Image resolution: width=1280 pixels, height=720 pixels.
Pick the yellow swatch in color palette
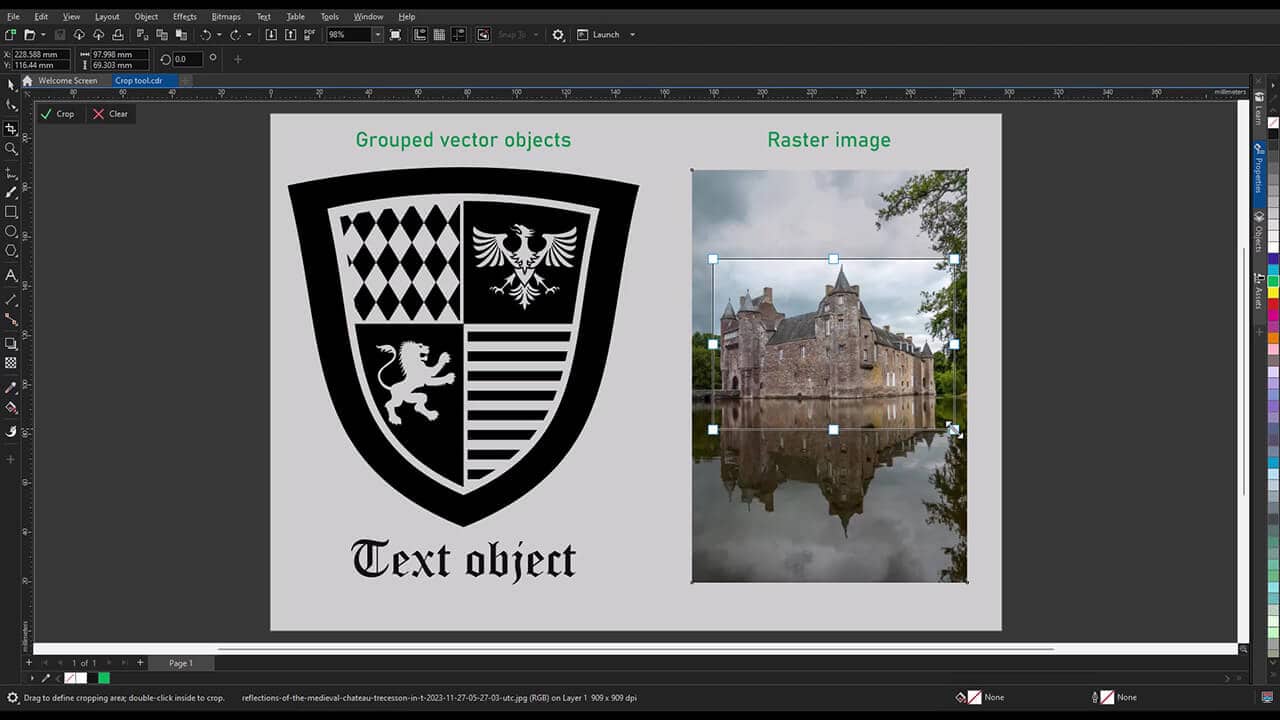(1273, 294)
